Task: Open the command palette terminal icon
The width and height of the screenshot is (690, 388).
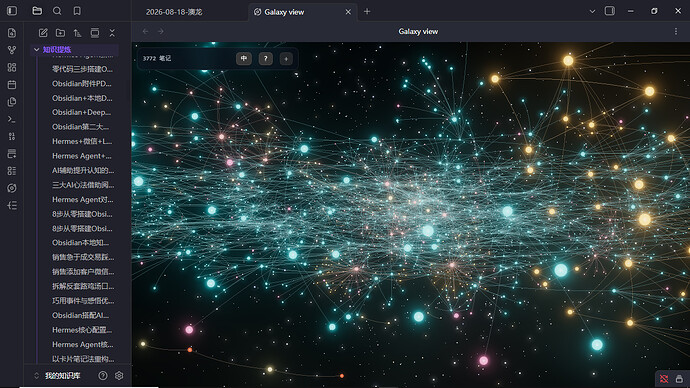Action: pos(12,119)
